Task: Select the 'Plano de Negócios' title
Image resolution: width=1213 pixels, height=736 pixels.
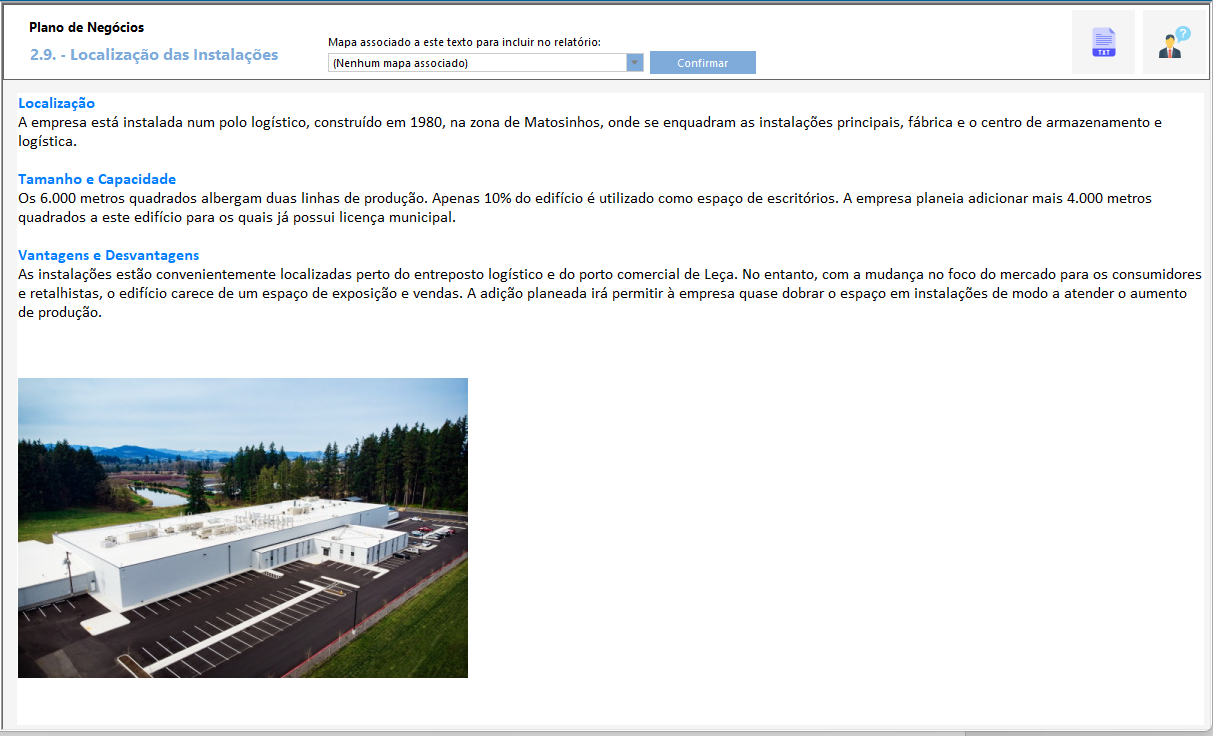Action: click(x=86, y=28)
